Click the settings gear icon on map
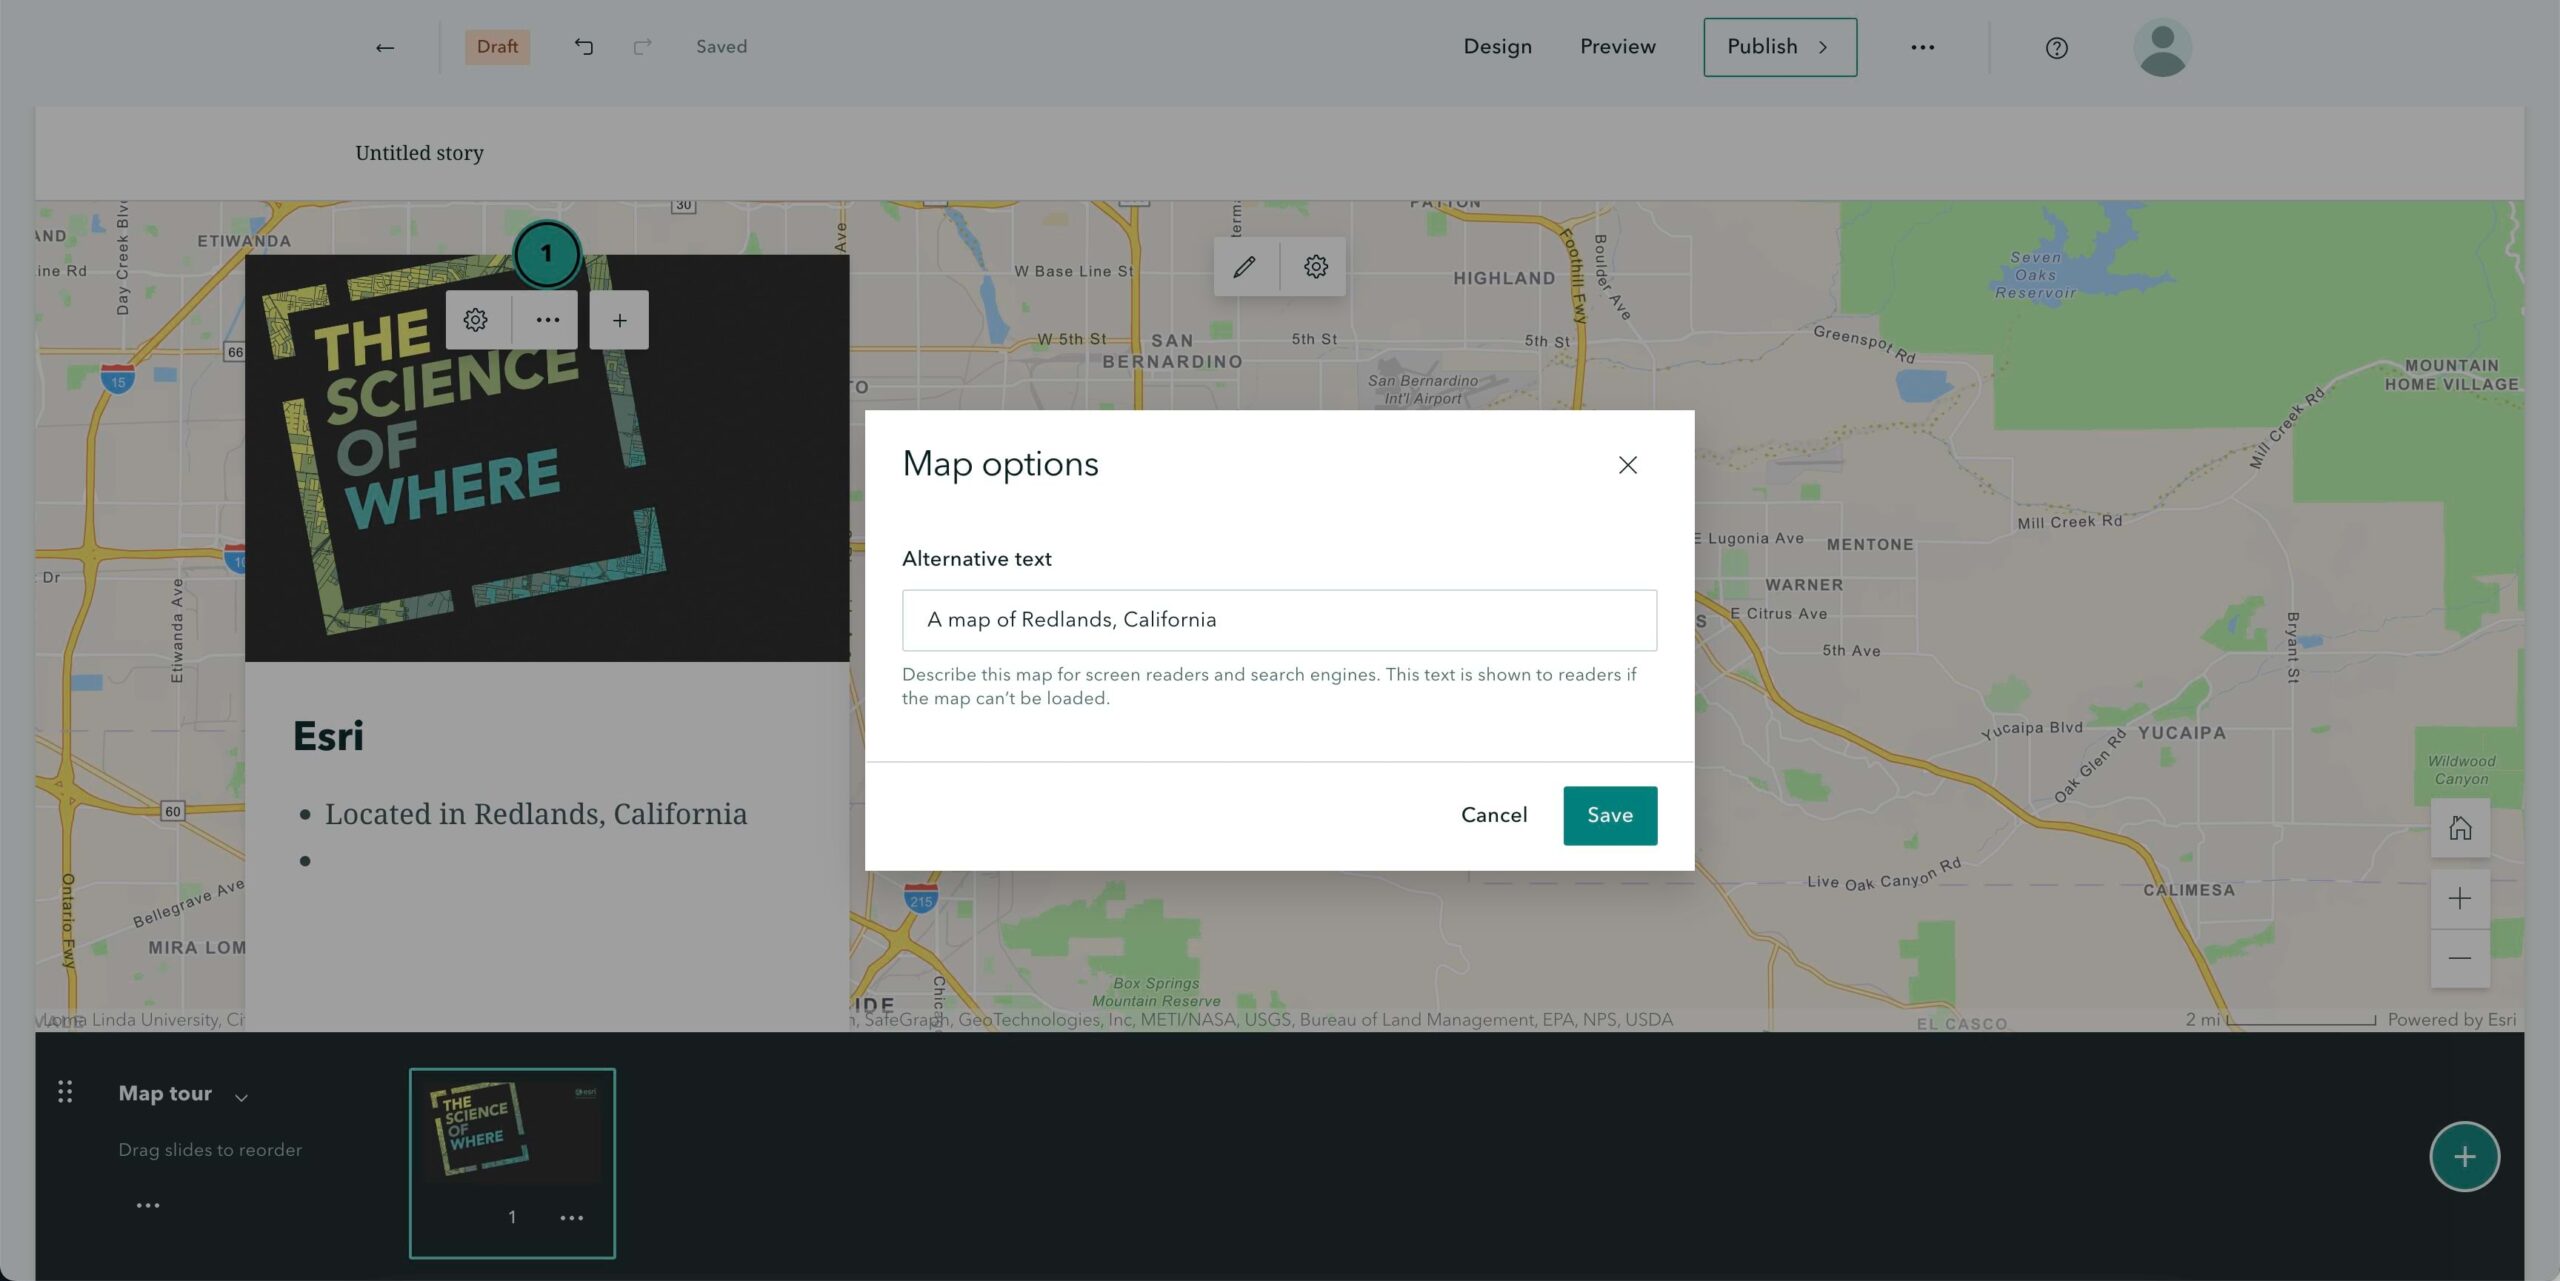The image size is (2560, 1281). (x=1313, y=266)
